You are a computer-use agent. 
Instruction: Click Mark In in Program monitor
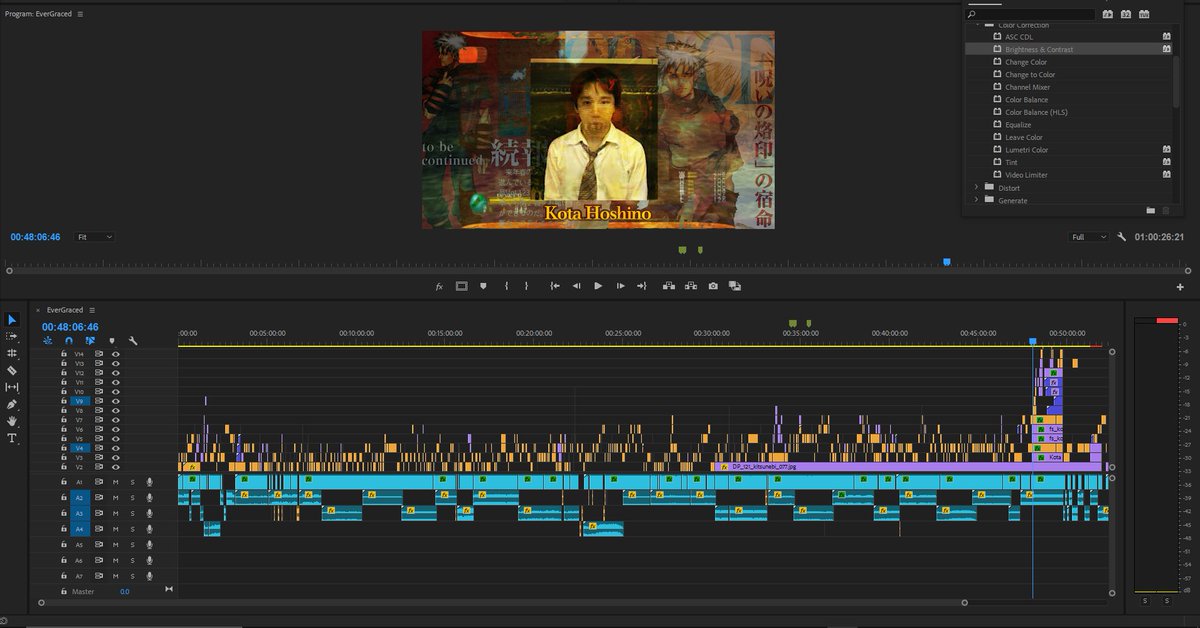(x=507, y=286)
